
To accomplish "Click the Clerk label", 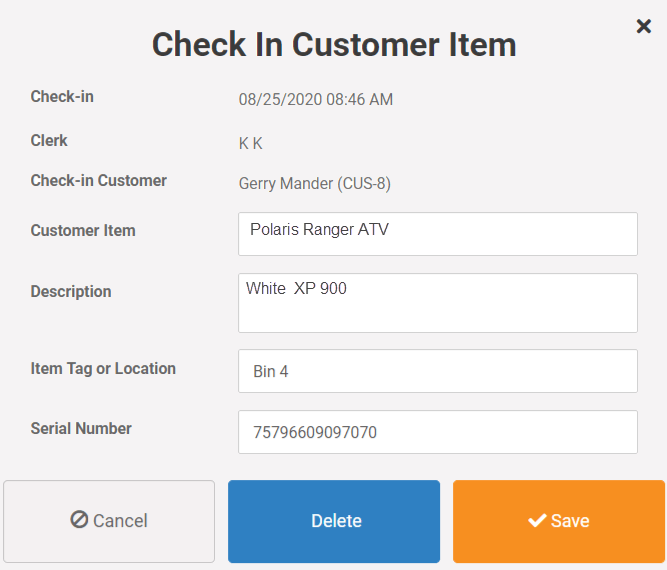I will [x=49, y=140].
